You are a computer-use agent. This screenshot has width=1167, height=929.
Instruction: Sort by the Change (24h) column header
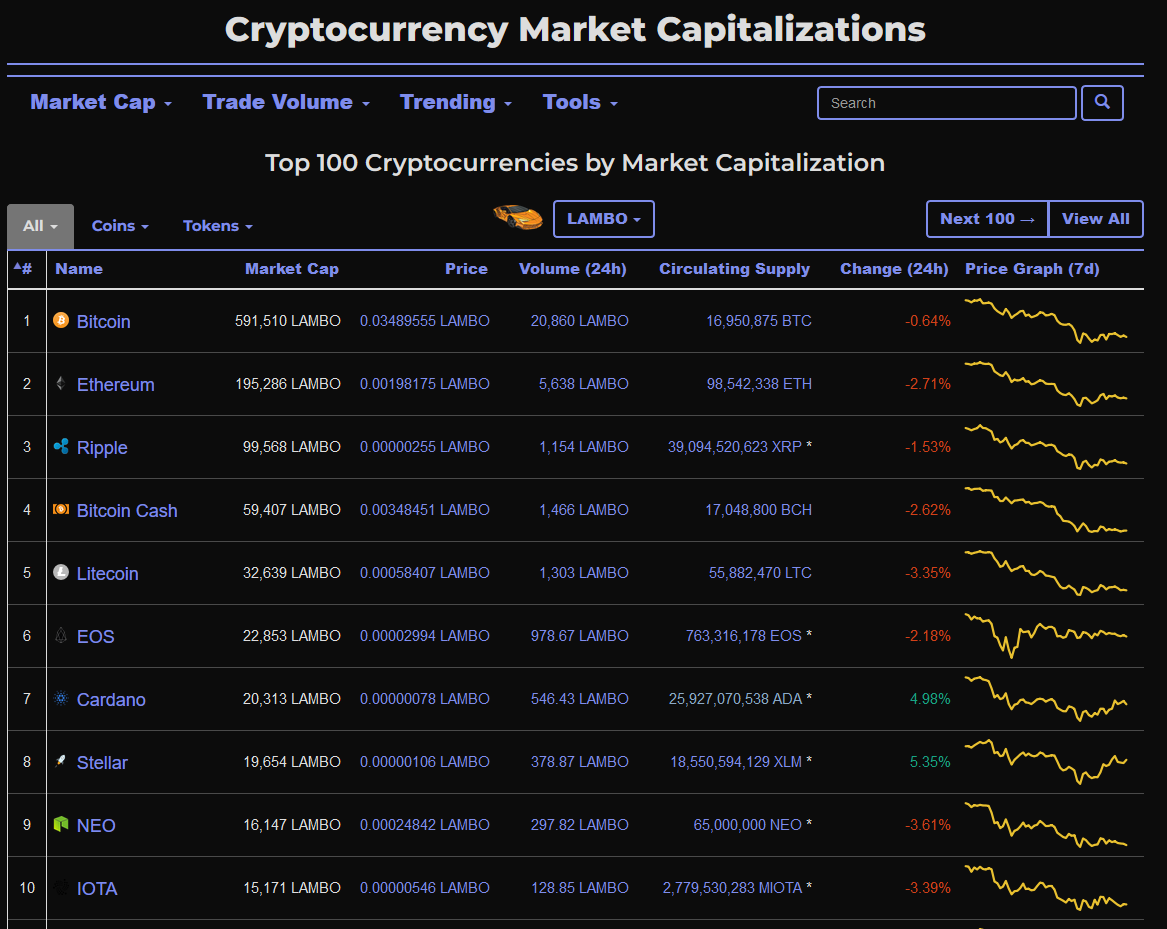point(894,269)
